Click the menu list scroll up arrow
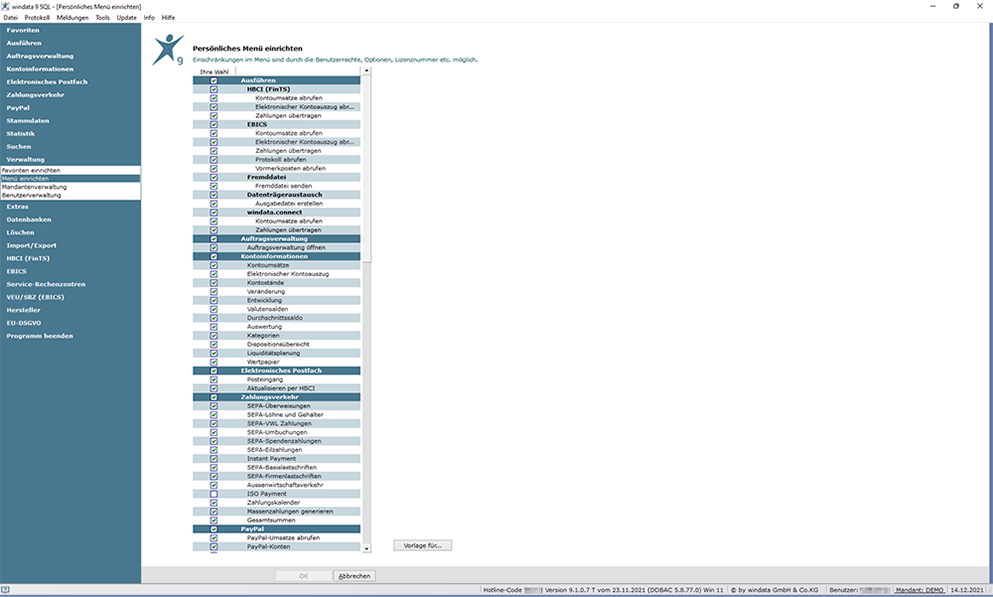This screenshot has width=993, height=597. (367, 71)
